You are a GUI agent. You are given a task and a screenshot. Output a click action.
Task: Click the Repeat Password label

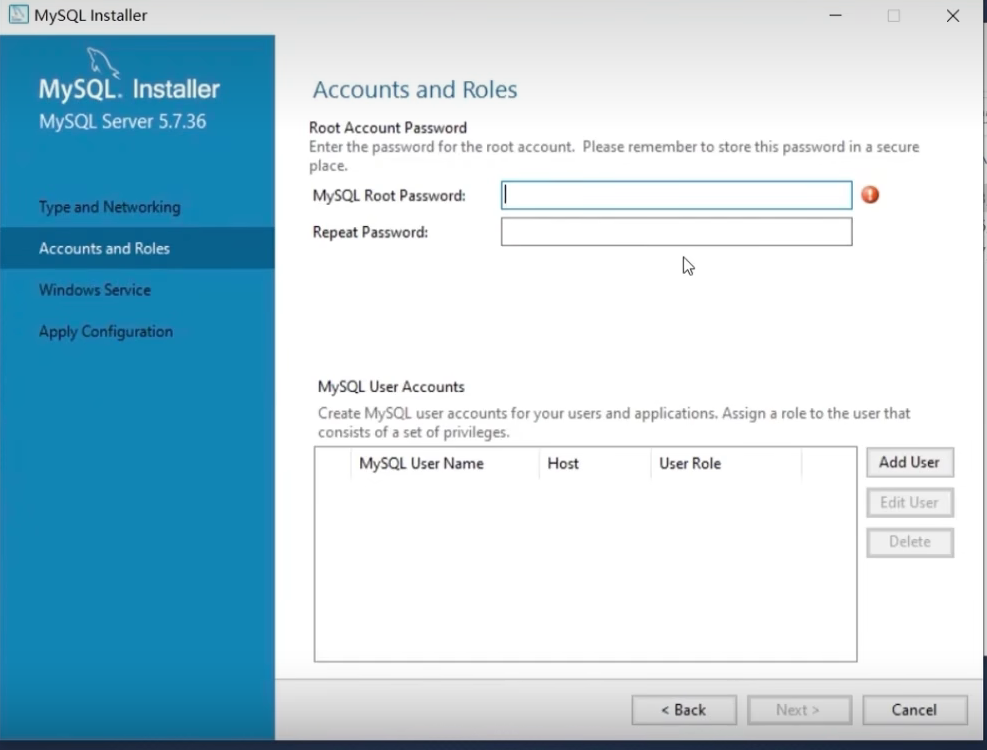click(x=370, y=232)
